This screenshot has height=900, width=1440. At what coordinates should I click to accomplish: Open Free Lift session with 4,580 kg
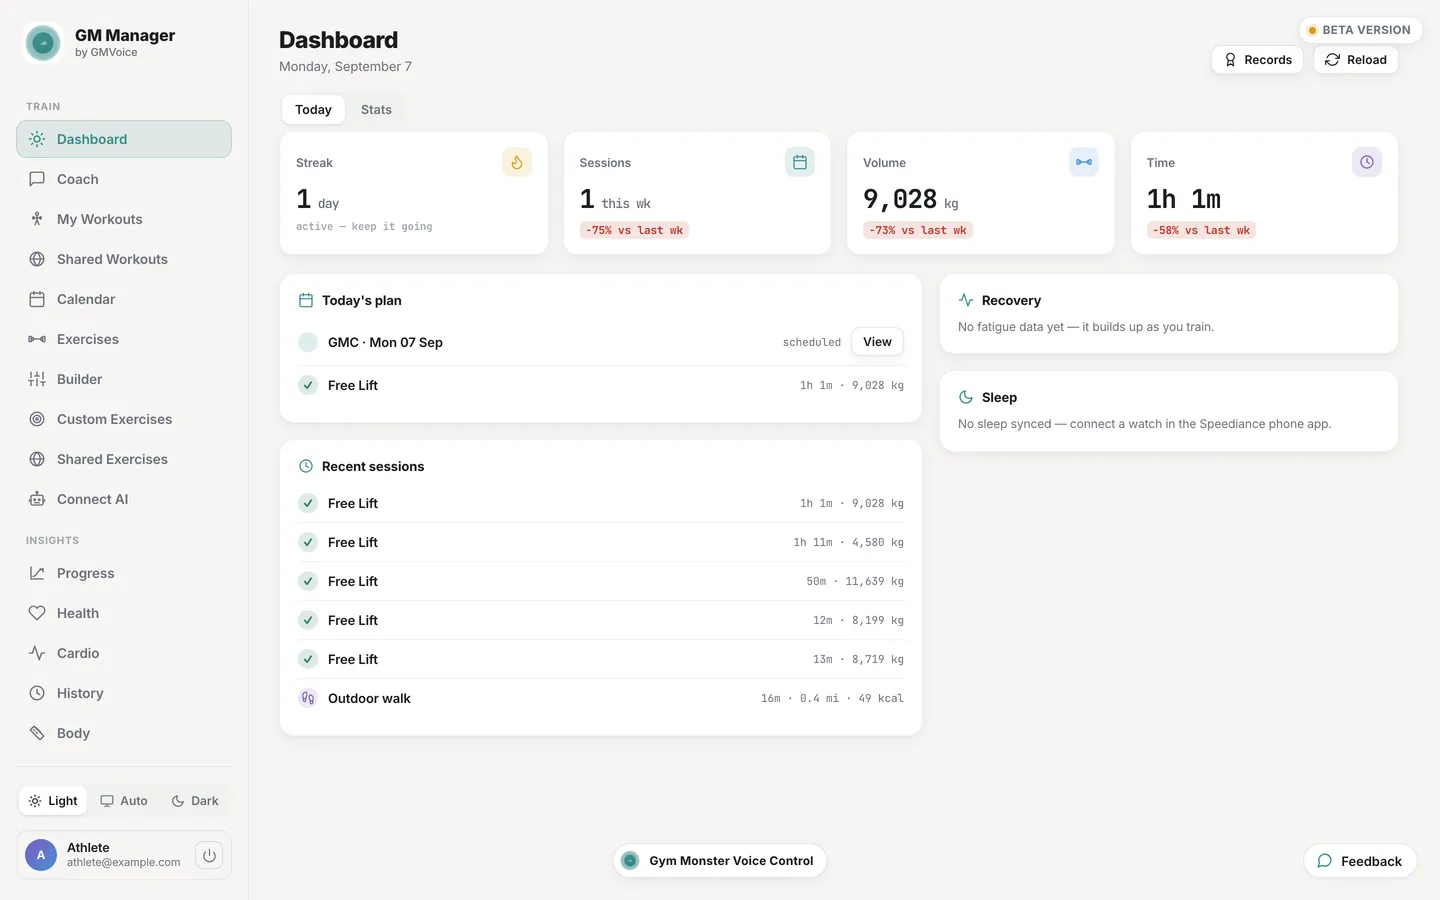[x=601, y=542]
